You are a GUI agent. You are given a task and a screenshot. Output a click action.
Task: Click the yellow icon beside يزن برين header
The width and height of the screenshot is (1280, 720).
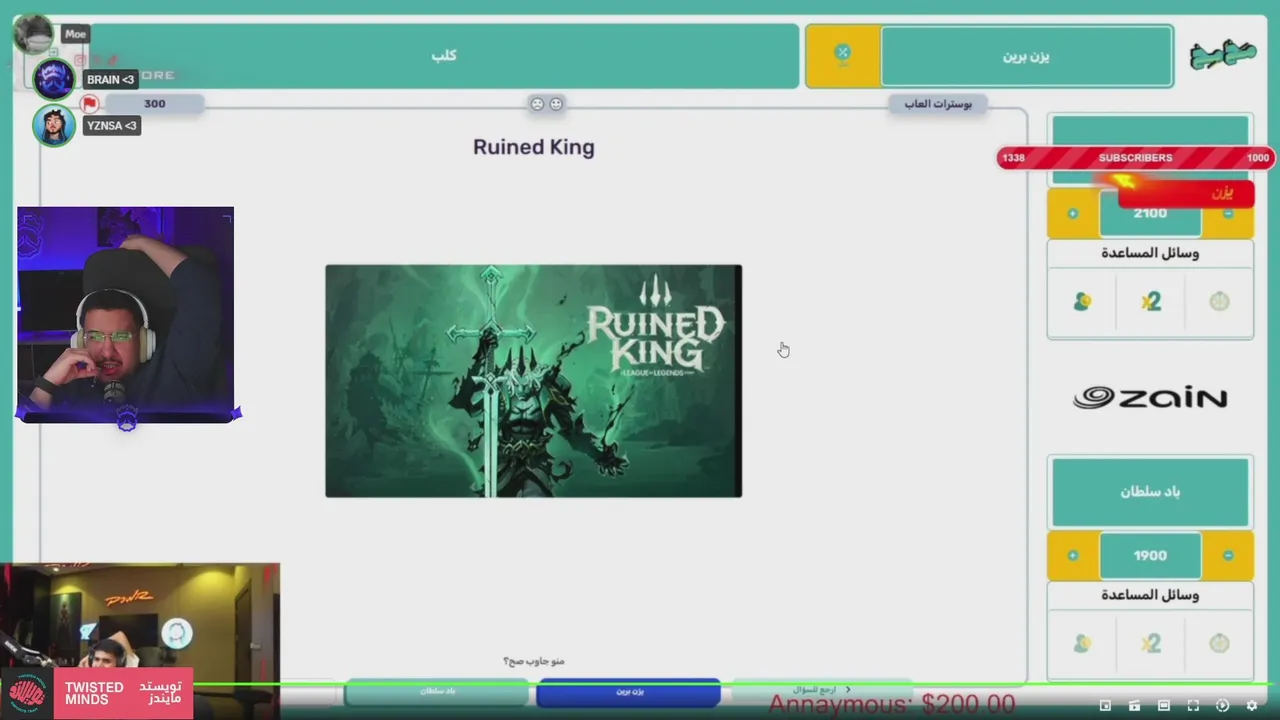[843, 56]
